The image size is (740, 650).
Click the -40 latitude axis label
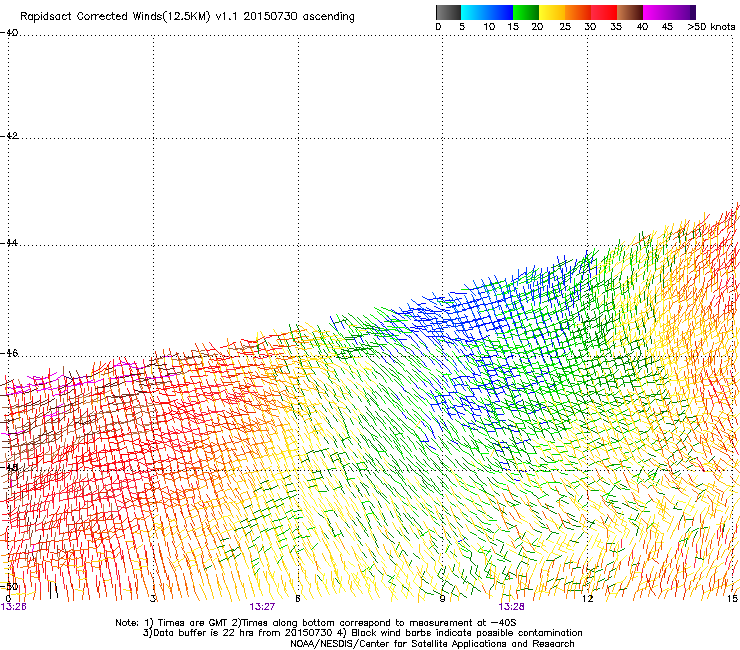point(9,33)
